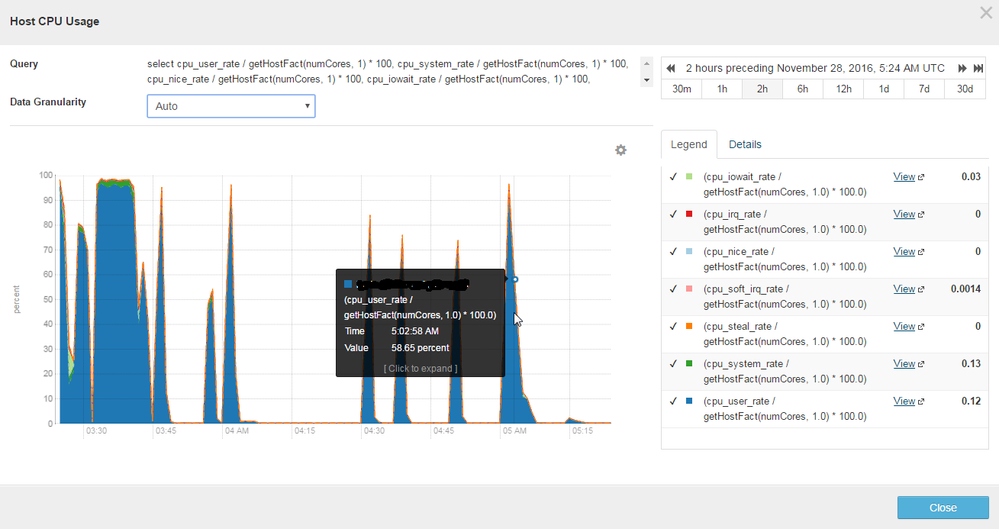
Task: Open View link for cpu_nice_rate
Action: 904,252
